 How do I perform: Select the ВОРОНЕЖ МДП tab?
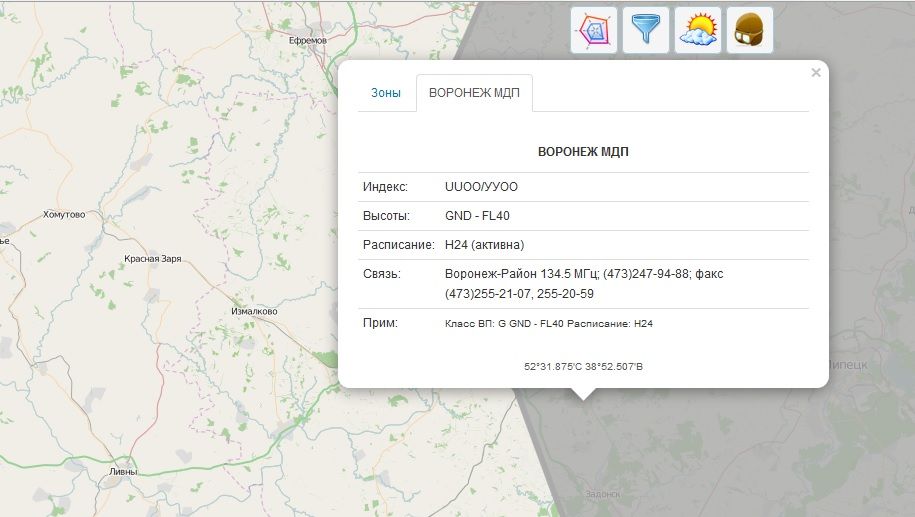coord(474,93)
